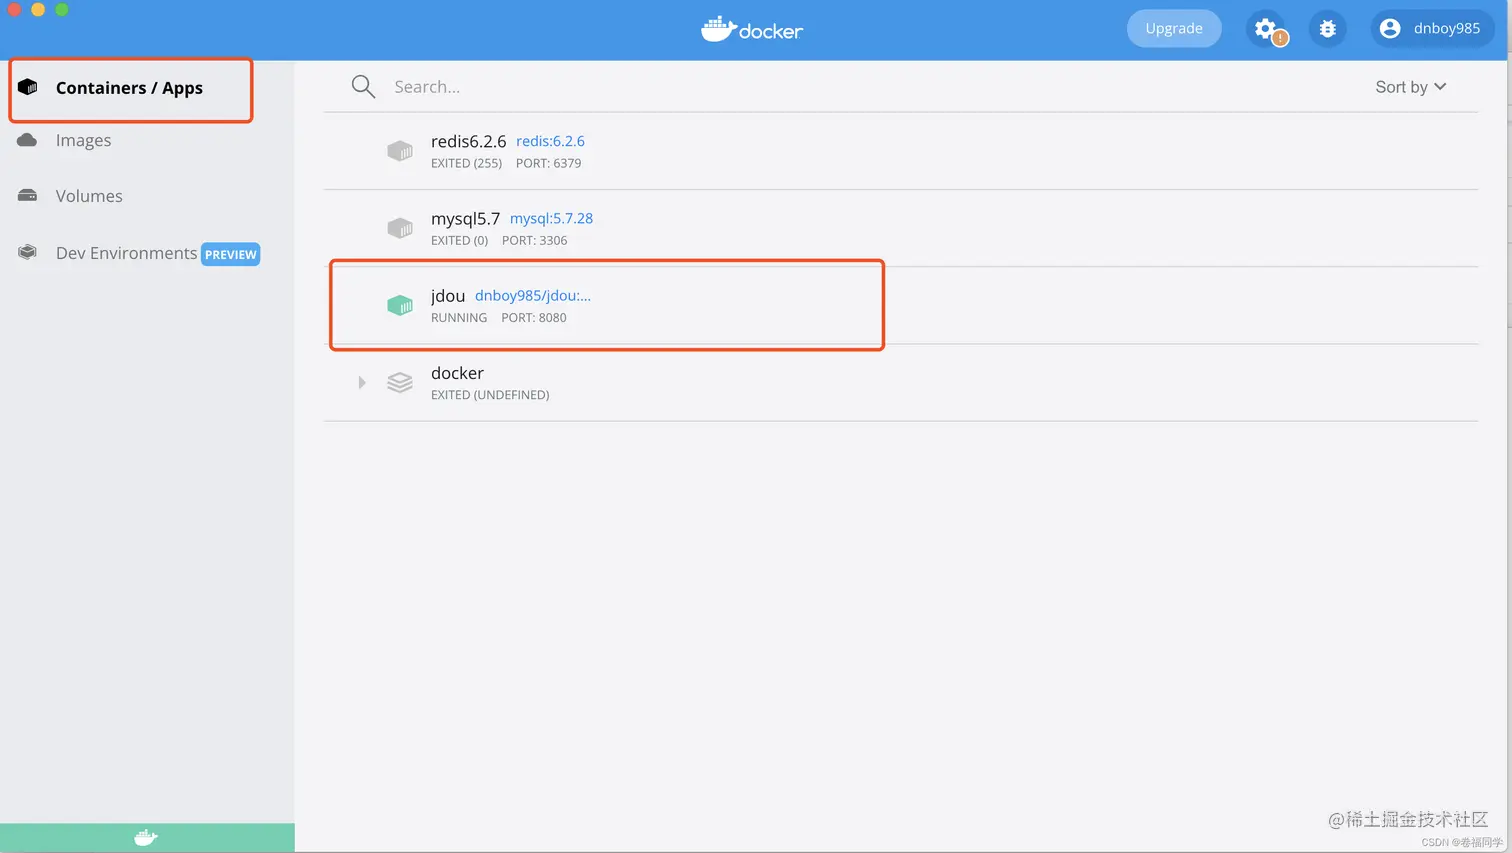
Task: Click the RUNNING status text
Action: (459, 318)
